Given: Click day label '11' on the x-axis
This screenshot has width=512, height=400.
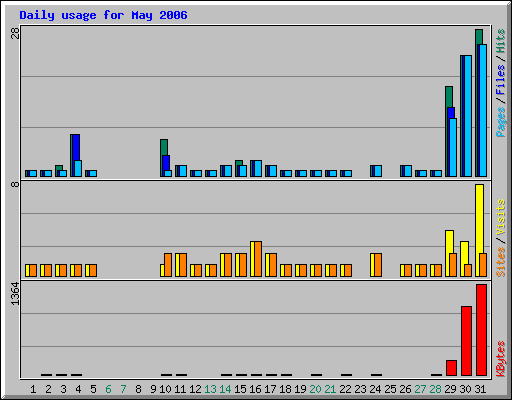Looking at the screenshot, I should point(180,389).
